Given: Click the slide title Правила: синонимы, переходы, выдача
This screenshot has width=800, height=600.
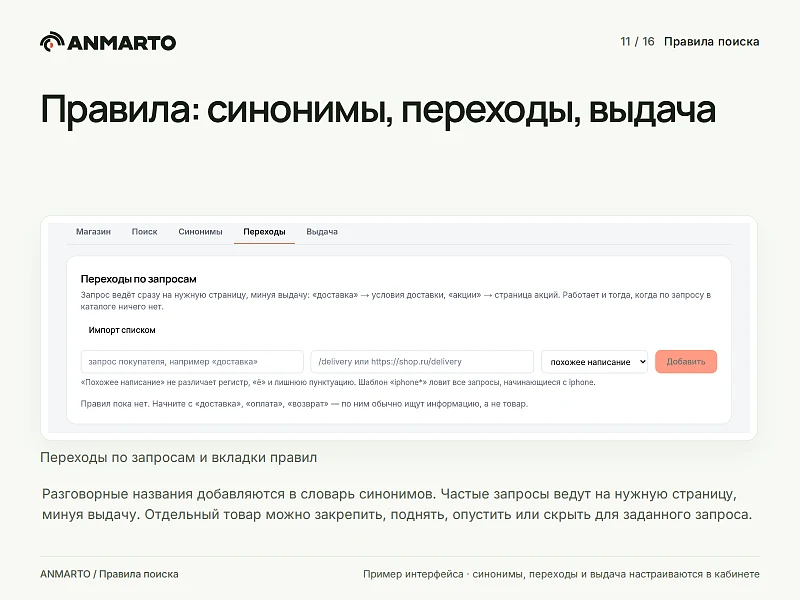Looking at the screenshot, I should pyautogui.click(x=378, y=109).
